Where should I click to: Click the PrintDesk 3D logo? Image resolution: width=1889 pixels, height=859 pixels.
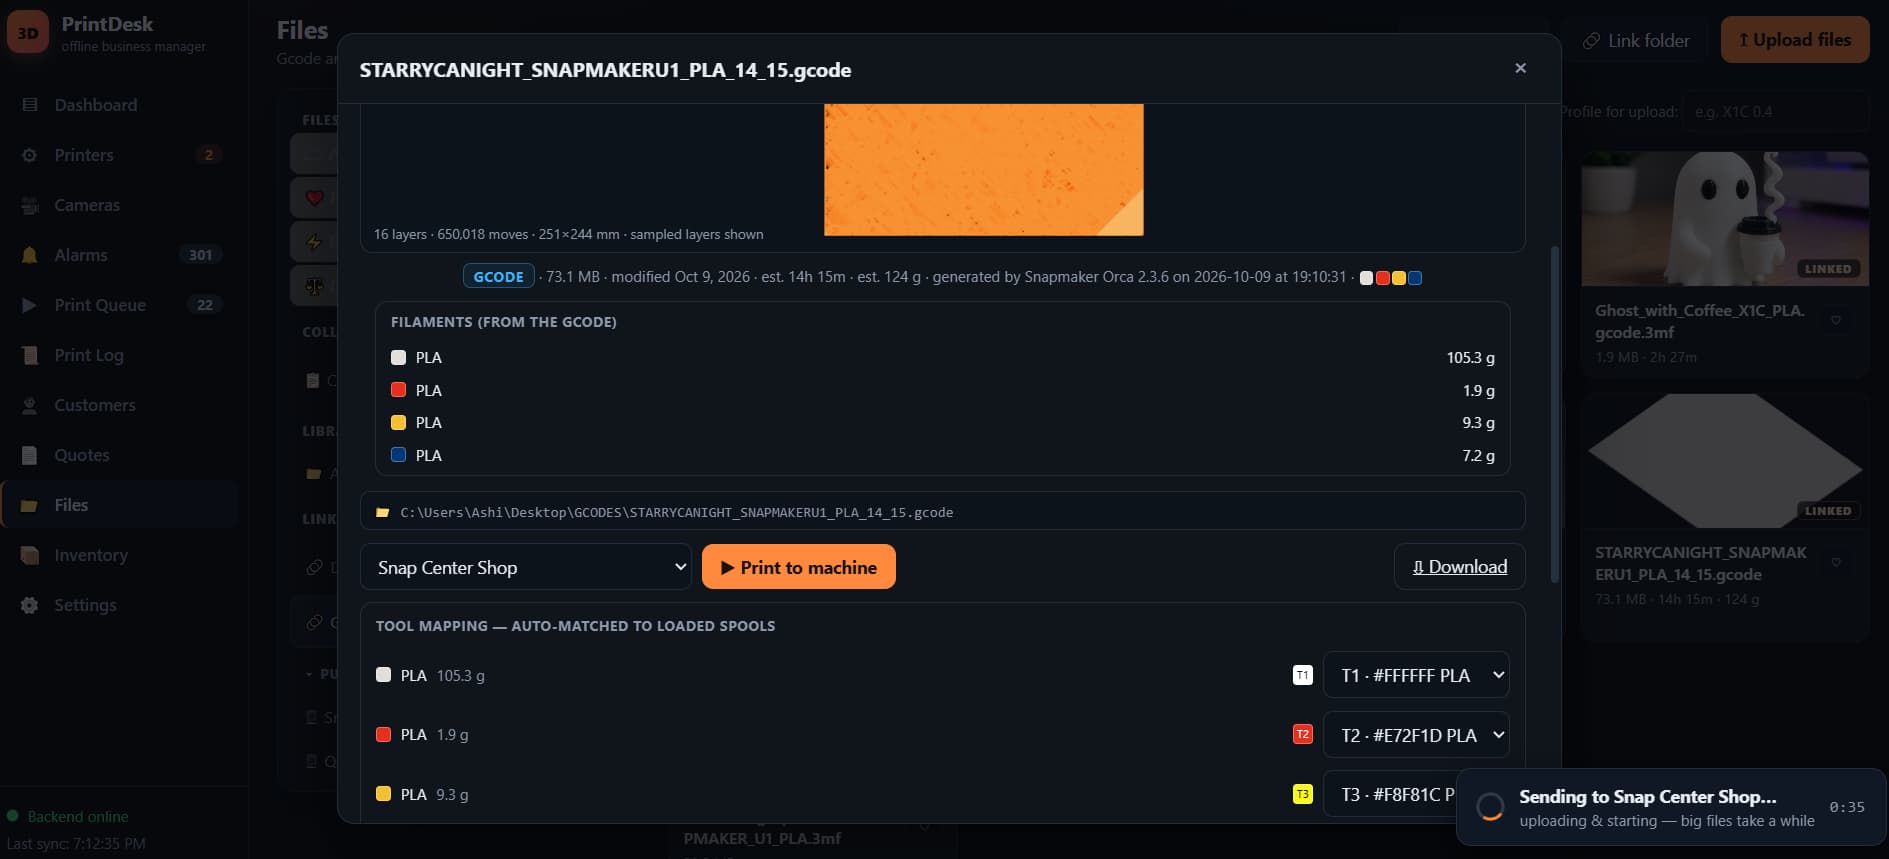[x=28, y=33]
